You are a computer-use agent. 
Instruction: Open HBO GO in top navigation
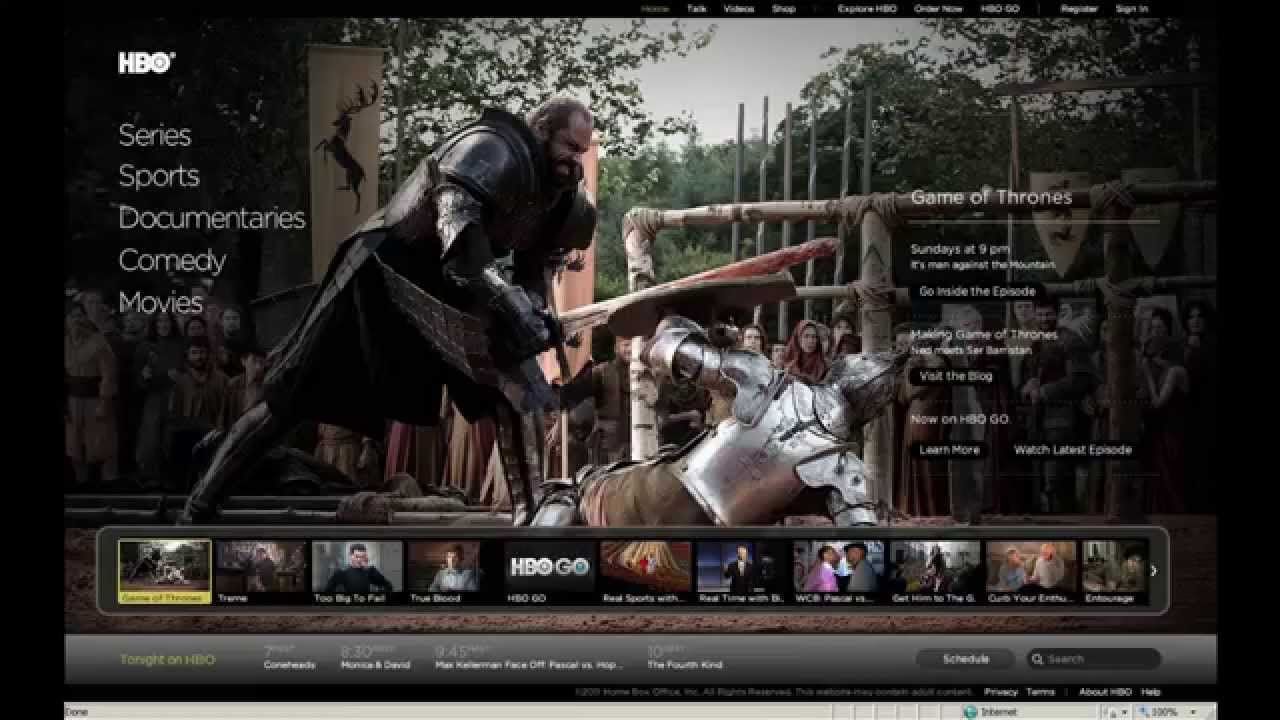point(999,9)
